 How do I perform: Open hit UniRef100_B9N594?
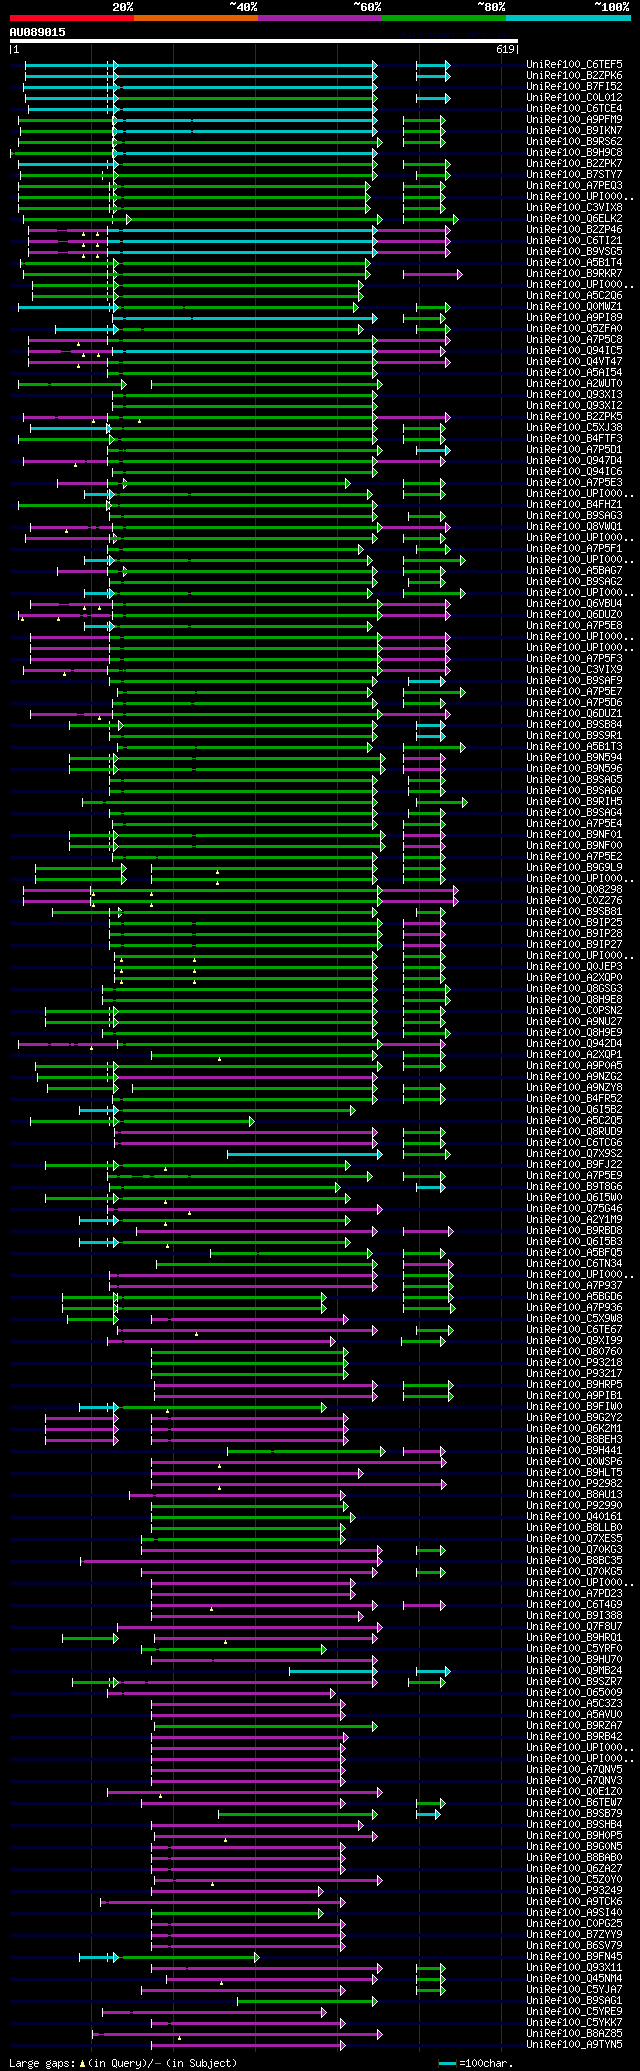click(574, 757)
